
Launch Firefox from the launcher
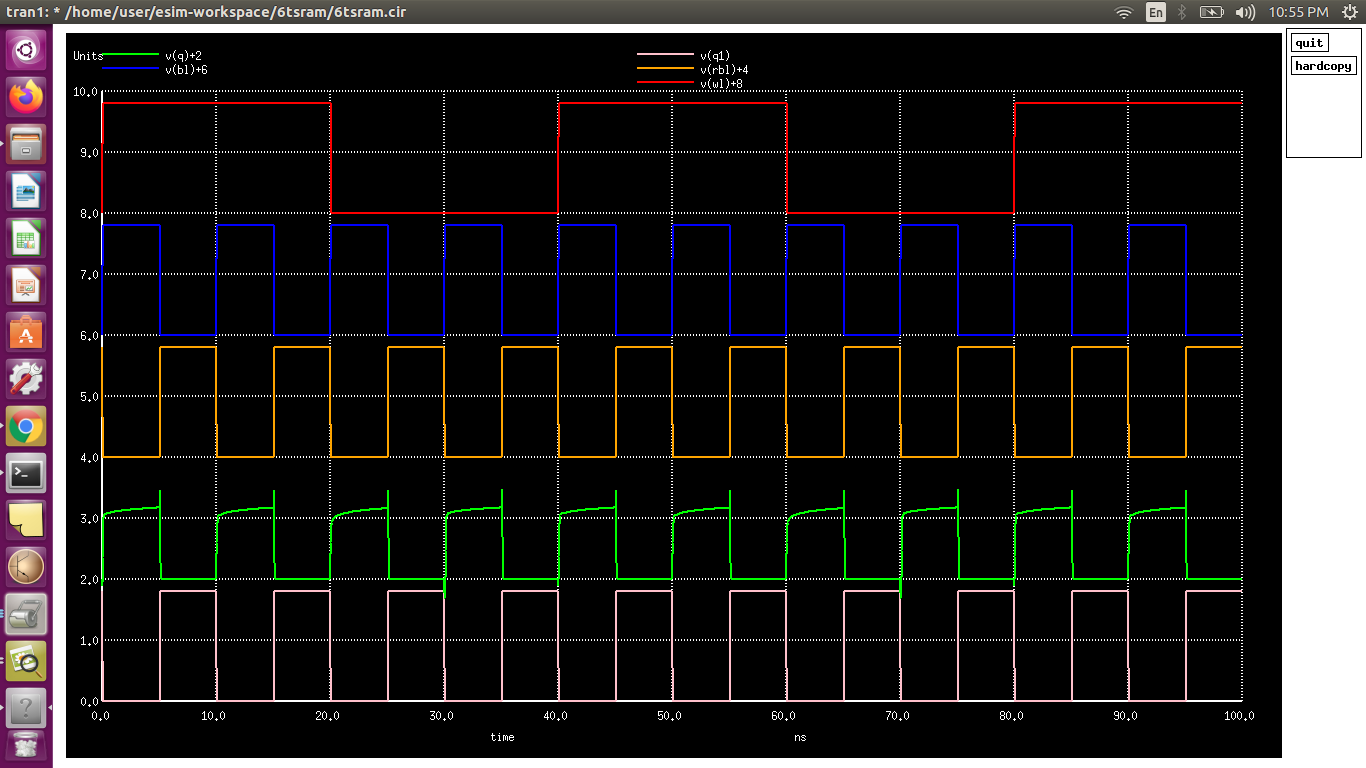[25, 96]
